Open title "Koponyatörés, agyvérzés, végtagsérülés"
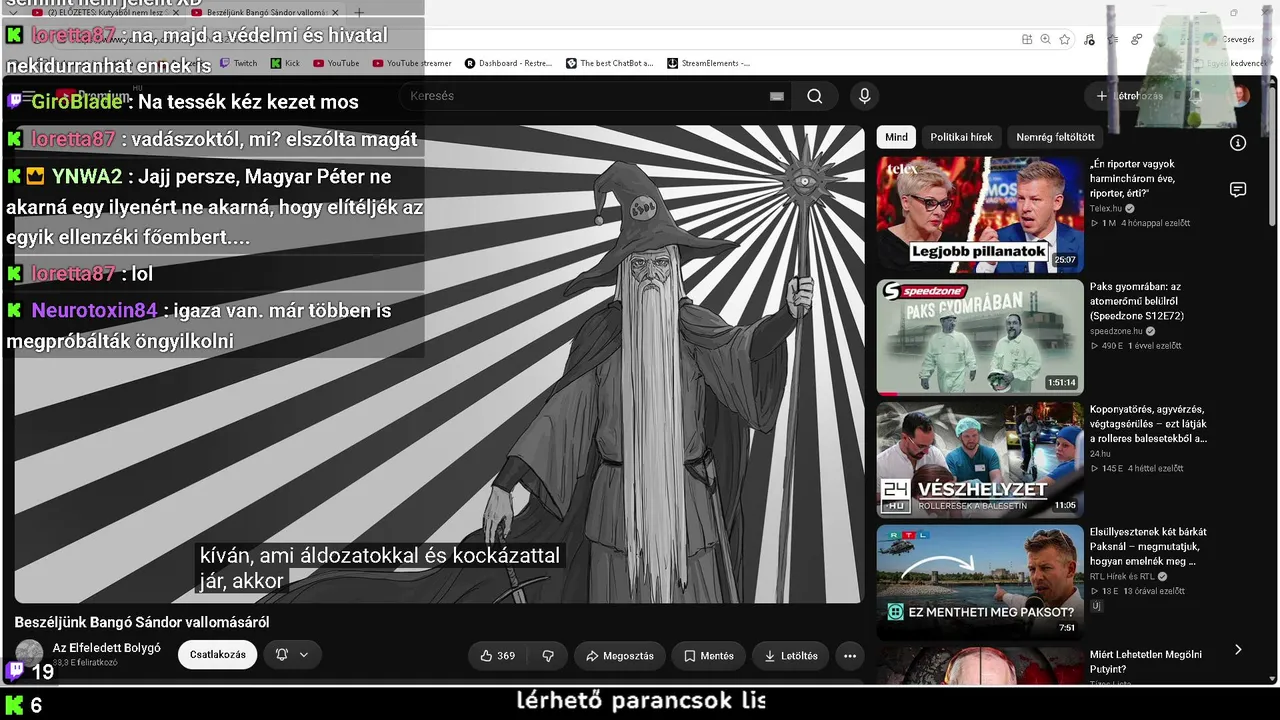Screen dimensions: 1280x720 1148,424
